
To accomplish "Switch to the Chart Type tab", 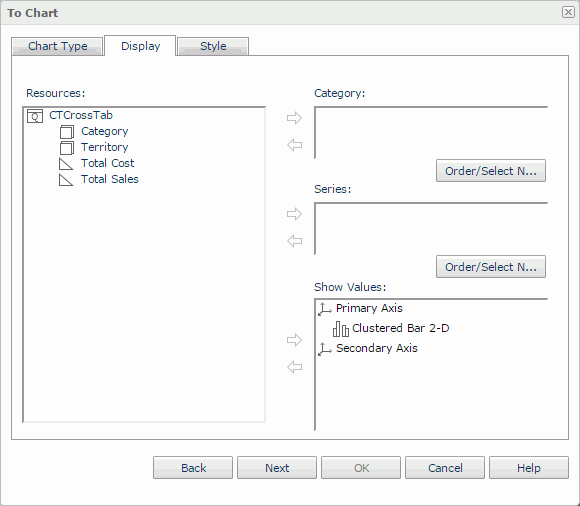I will pos(57,46).
